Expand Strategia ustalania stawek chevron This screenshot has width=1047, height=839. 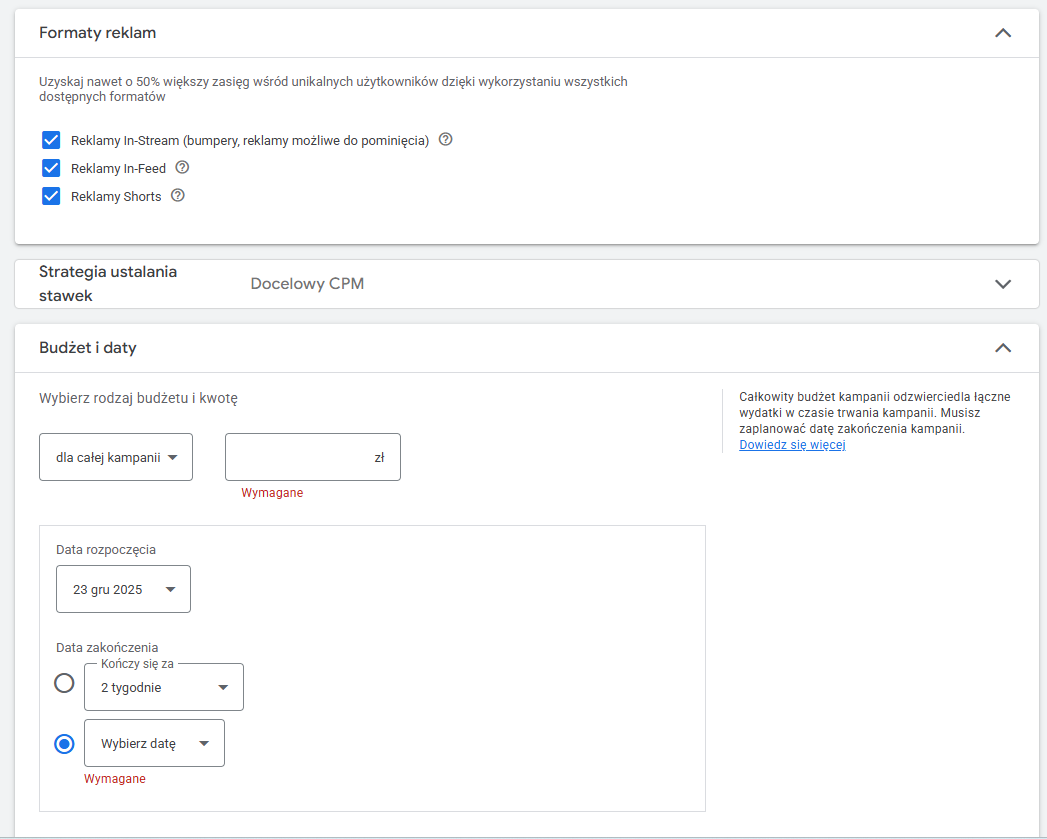[x=1003, y=284]
